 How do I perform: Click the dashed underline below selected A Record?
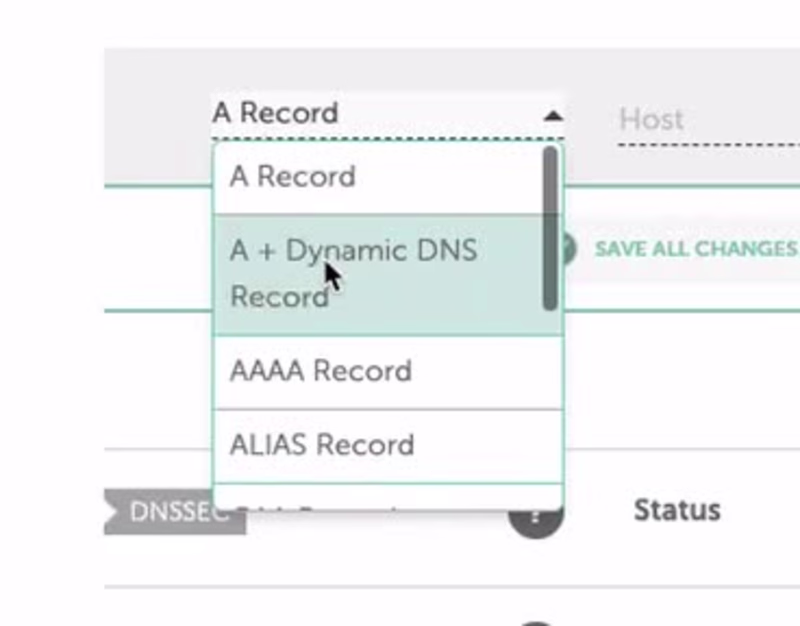(388, 138)
